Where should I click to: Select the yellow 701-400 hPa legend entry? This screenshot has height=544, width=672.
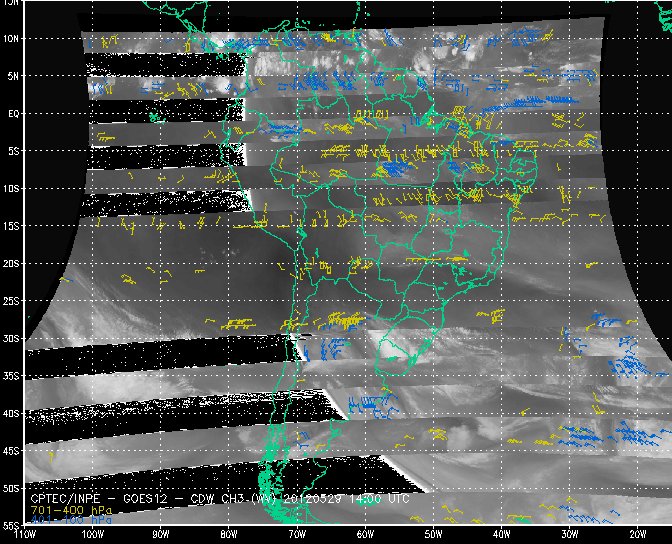pos(71,510)
